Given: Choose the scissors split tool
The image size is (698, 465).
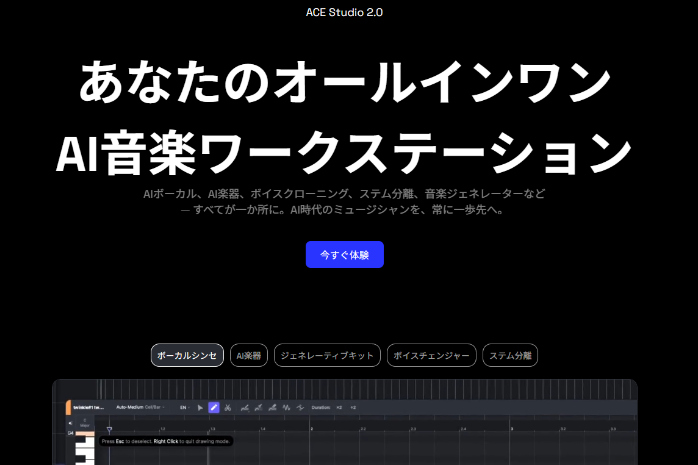Looking at the screenshot, I should coord(228,407).
